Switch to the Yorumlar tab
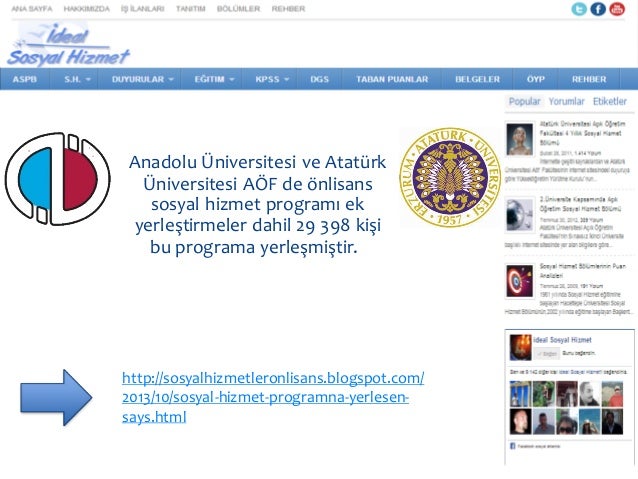Viewport: 638px width, 479px height. pyautogui.click(x=566, y=101)
